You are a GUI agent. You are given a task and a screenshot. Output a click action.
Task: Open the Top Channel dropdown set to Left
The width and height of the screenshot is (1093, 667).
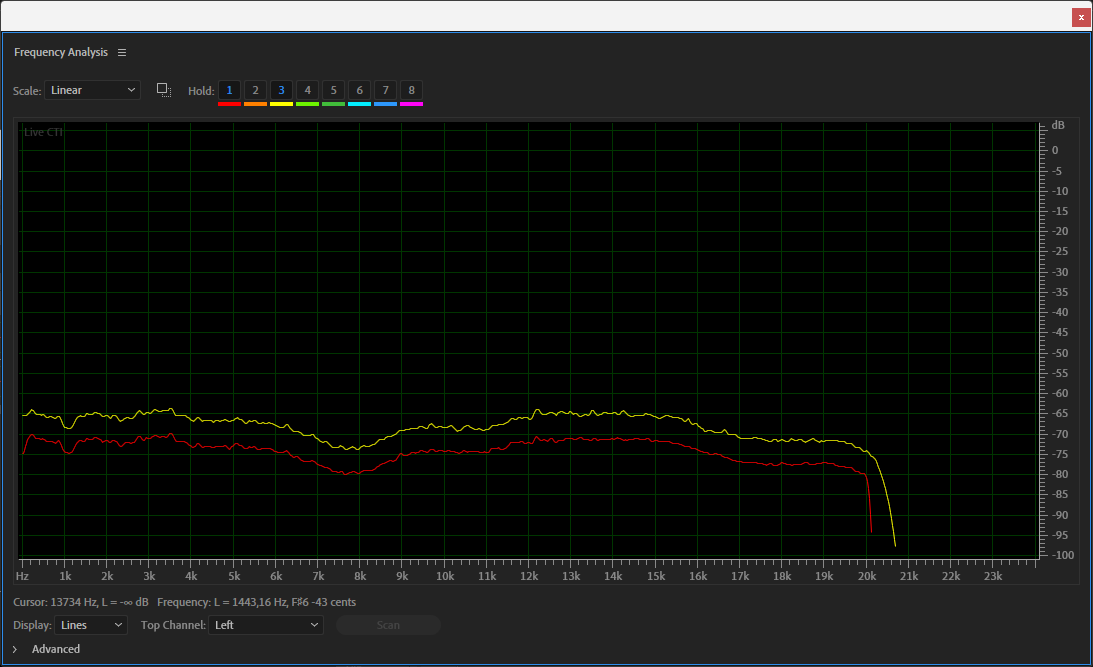pyautogui.click(x=266, y=625)
